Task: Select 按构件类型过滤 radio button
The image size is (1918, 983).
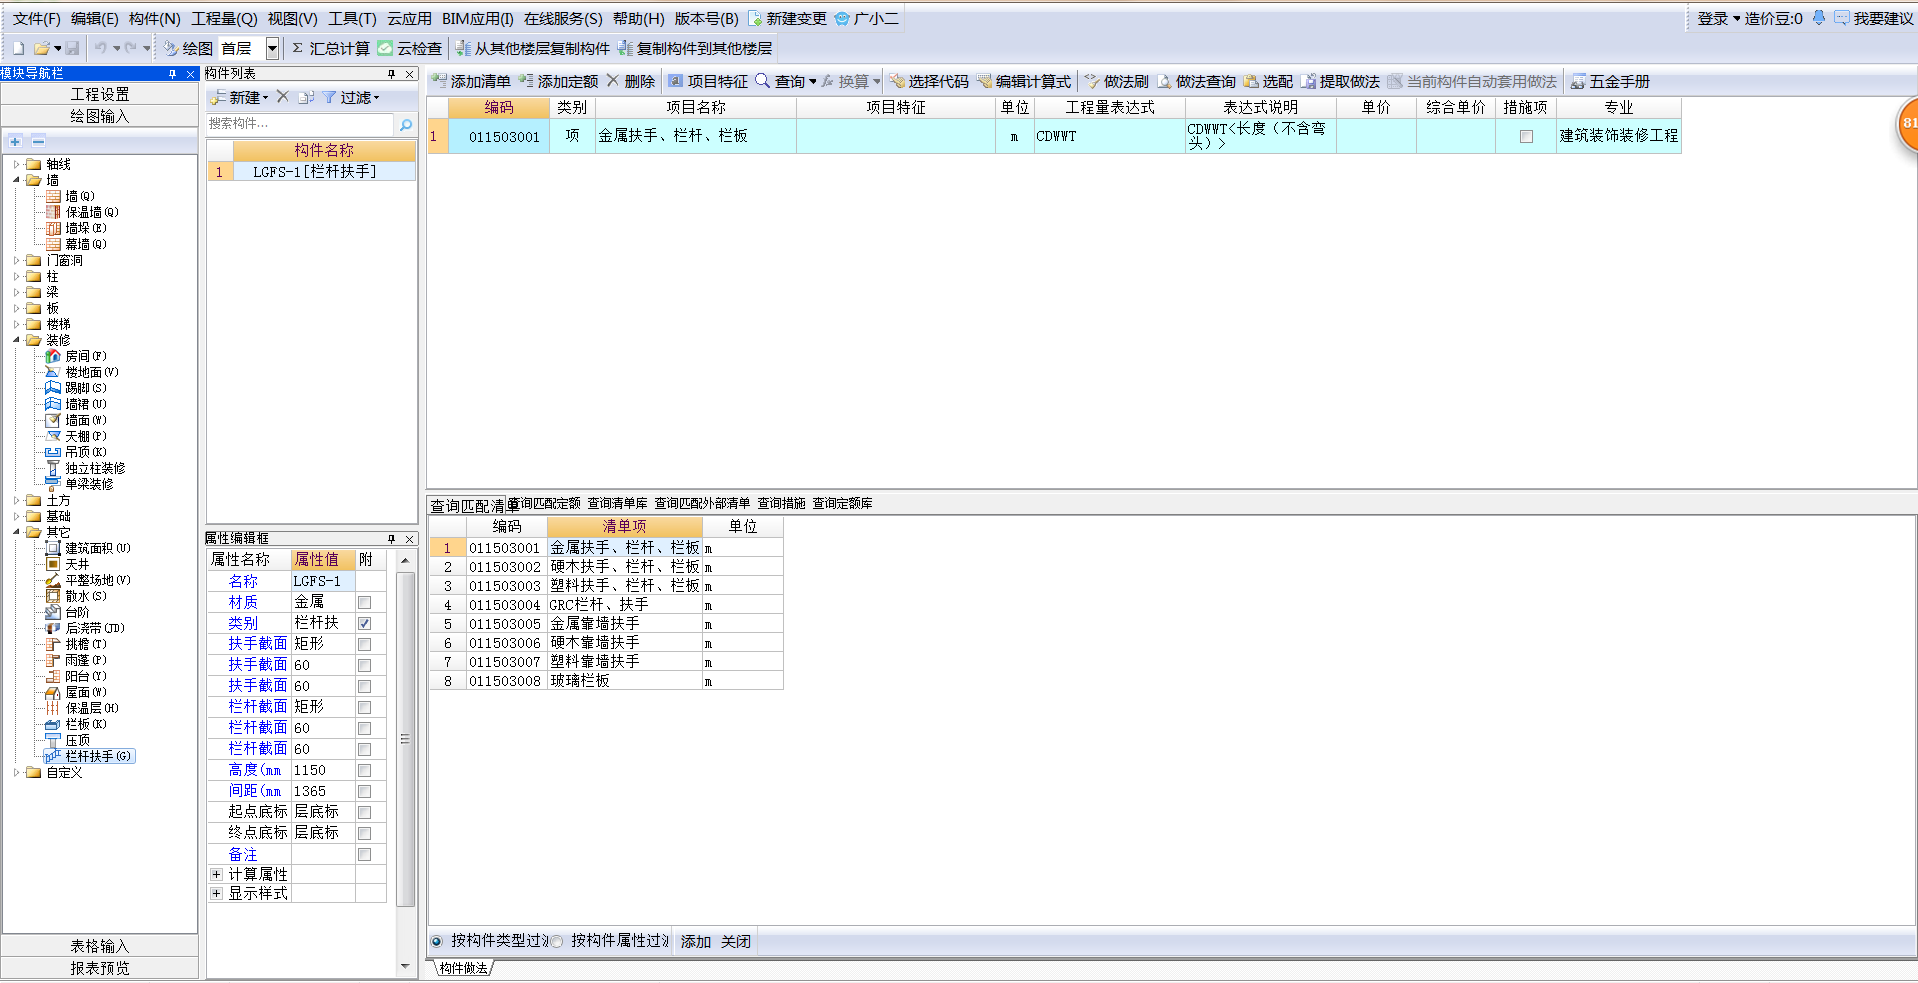Action: coord(437,941)
